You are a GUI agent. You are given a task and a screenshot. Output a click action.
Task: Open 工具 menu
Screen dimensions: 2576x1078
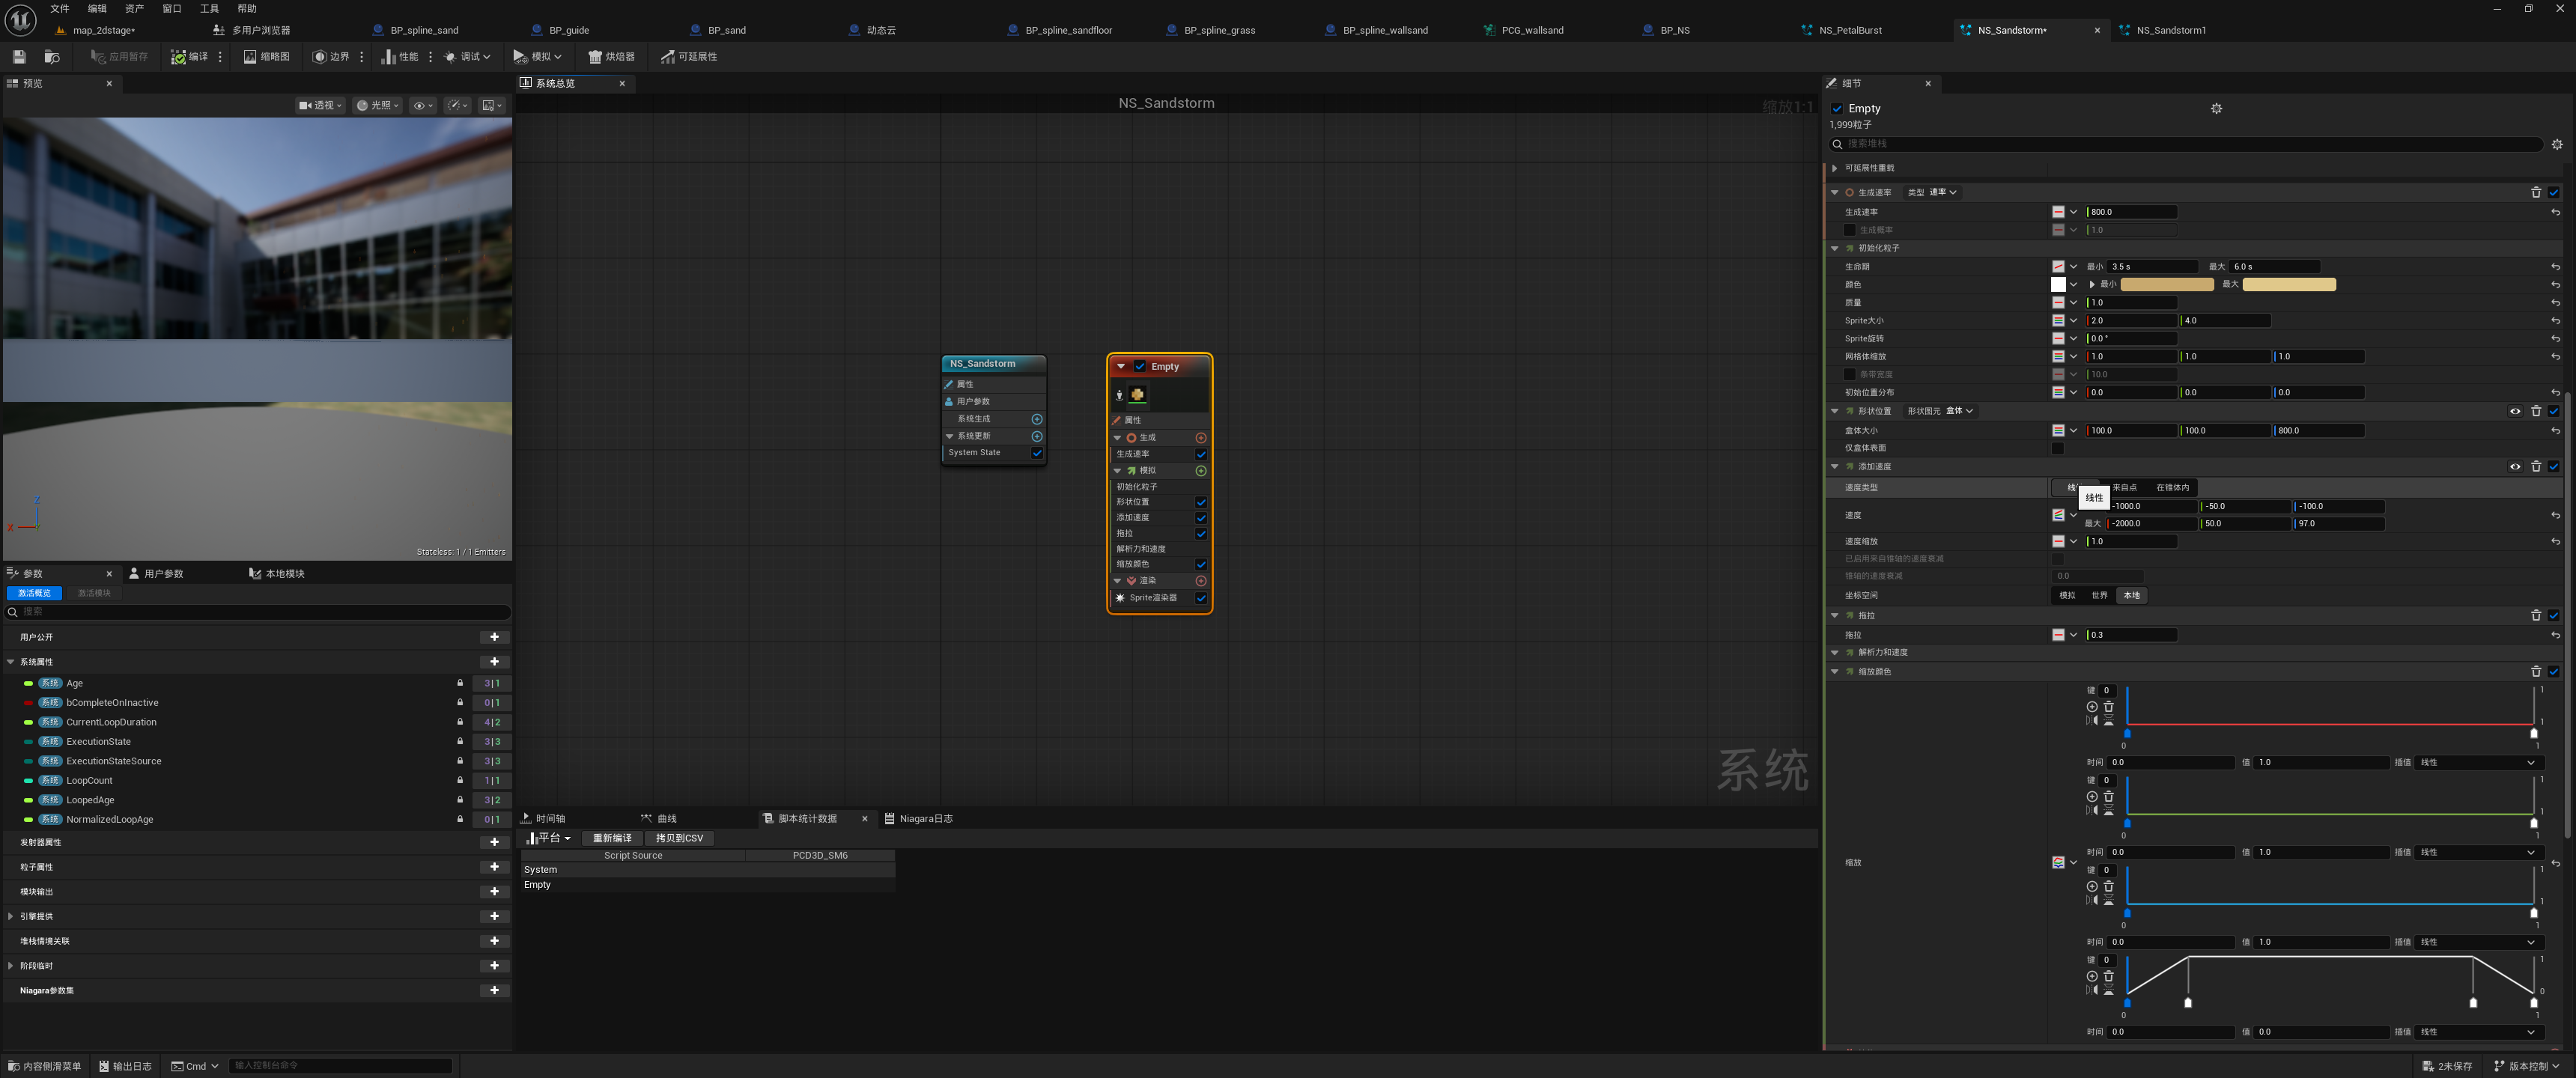209,8
